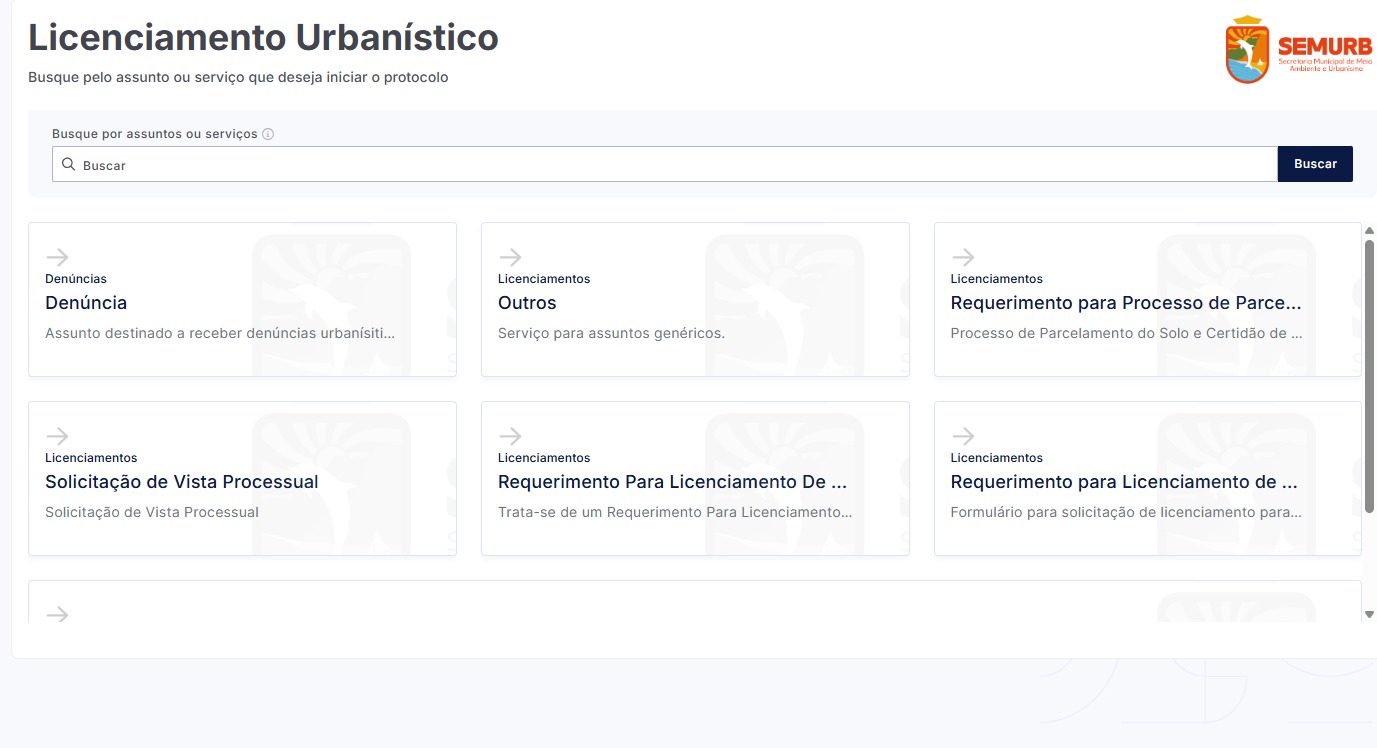The width and height of the screenshot is (1377, 748).
Task: Open the Denúncia service title
Action: 86,303
